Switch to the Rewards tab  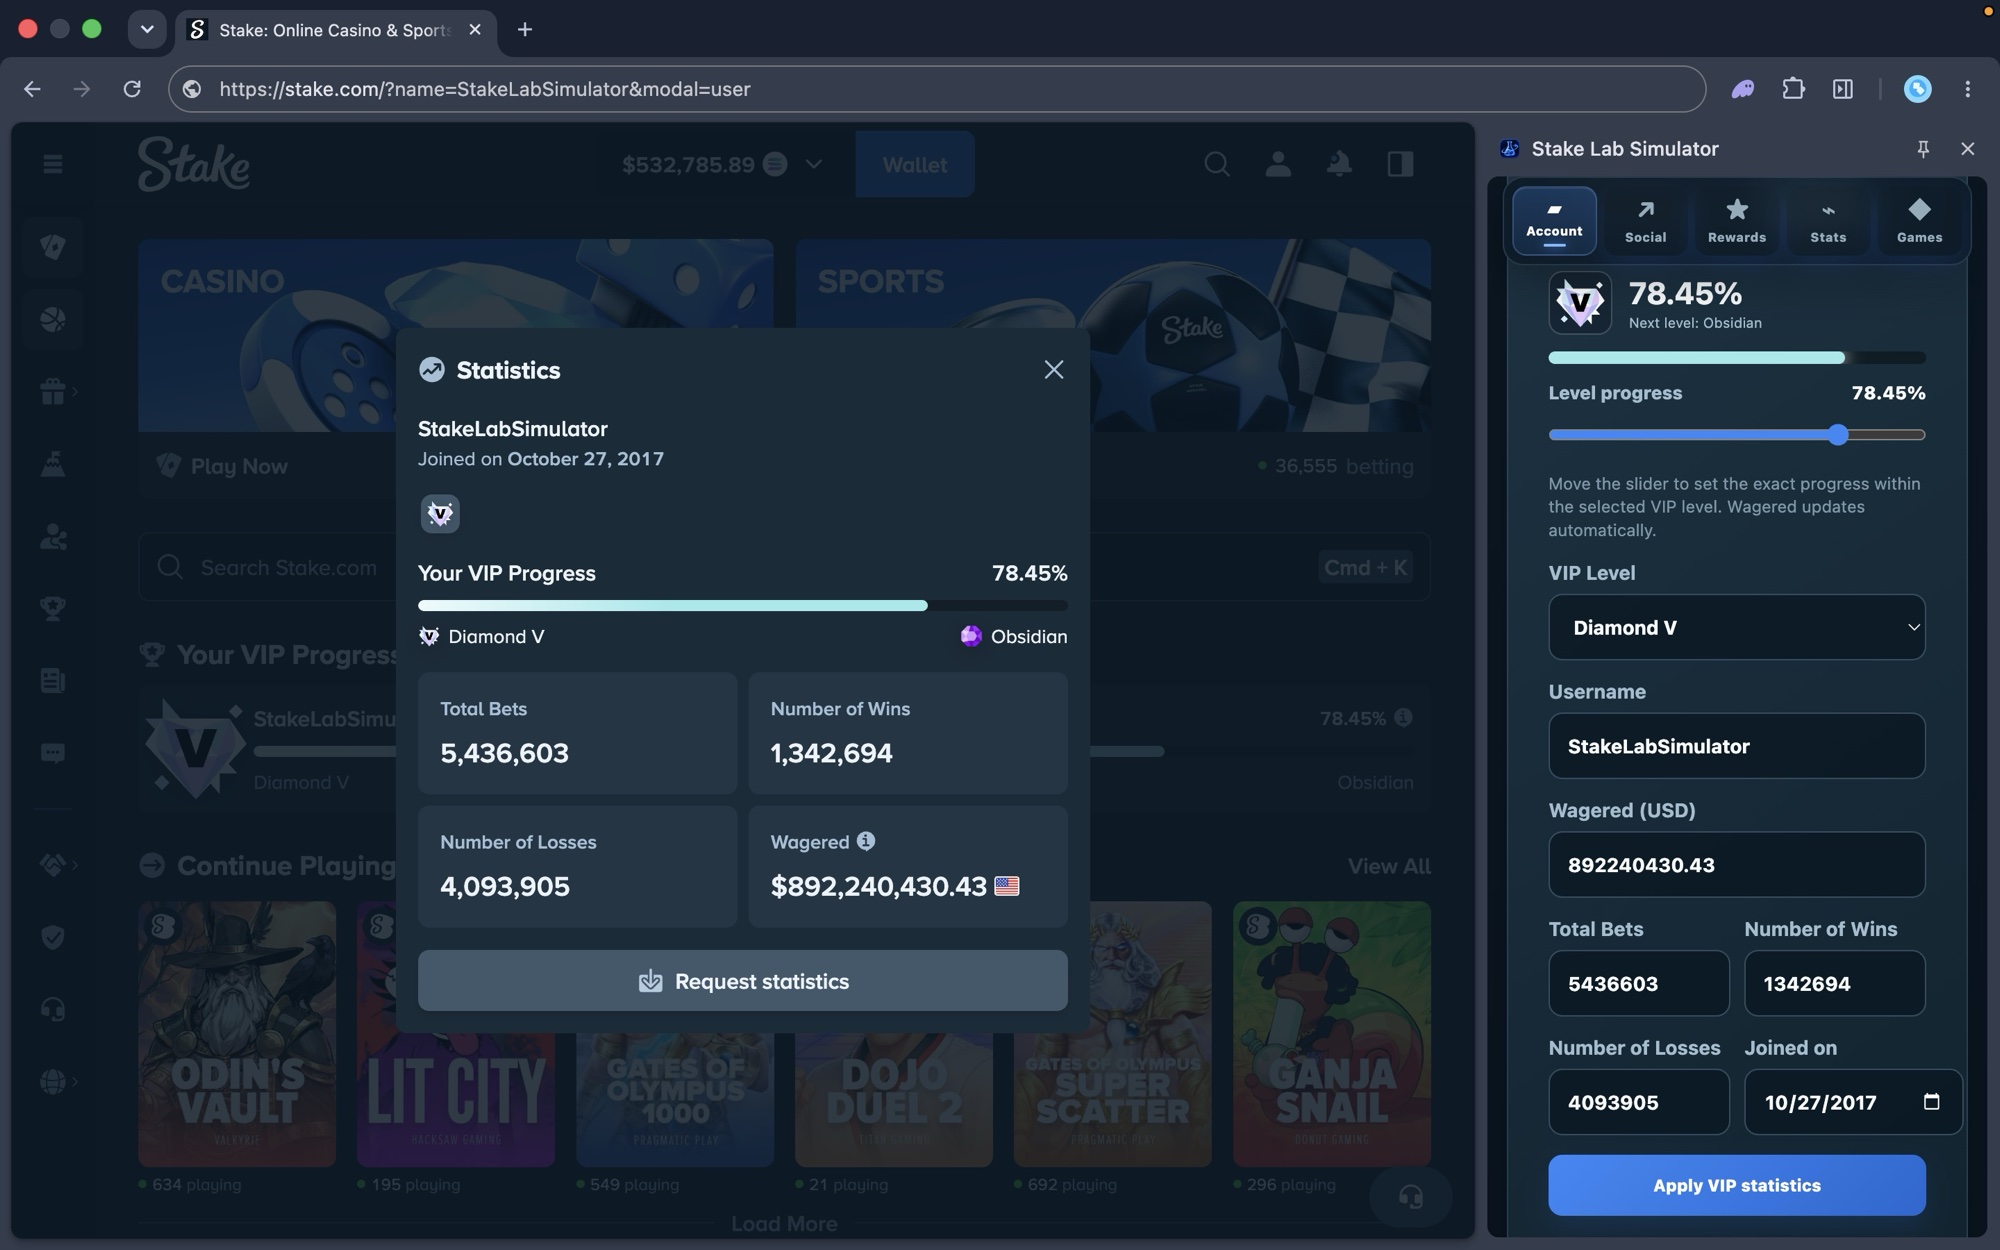click(x=1736, y=221)
